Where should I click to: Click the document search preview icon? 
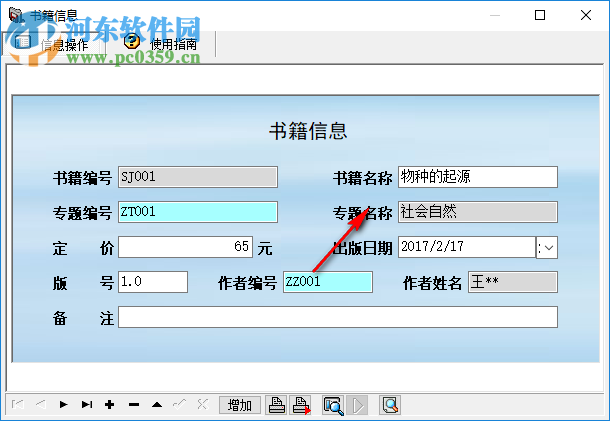390,405
